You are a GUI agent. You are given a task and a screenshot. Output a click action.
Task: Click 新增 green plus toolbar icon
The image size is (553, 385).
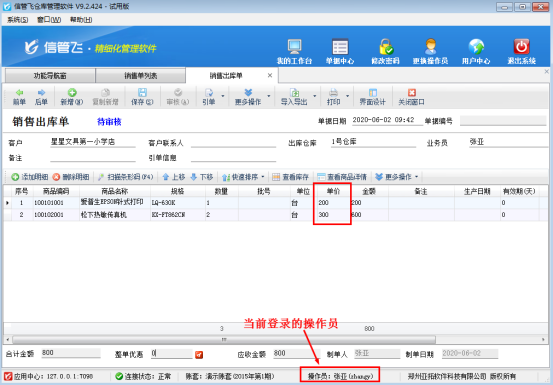pos(72,93)
